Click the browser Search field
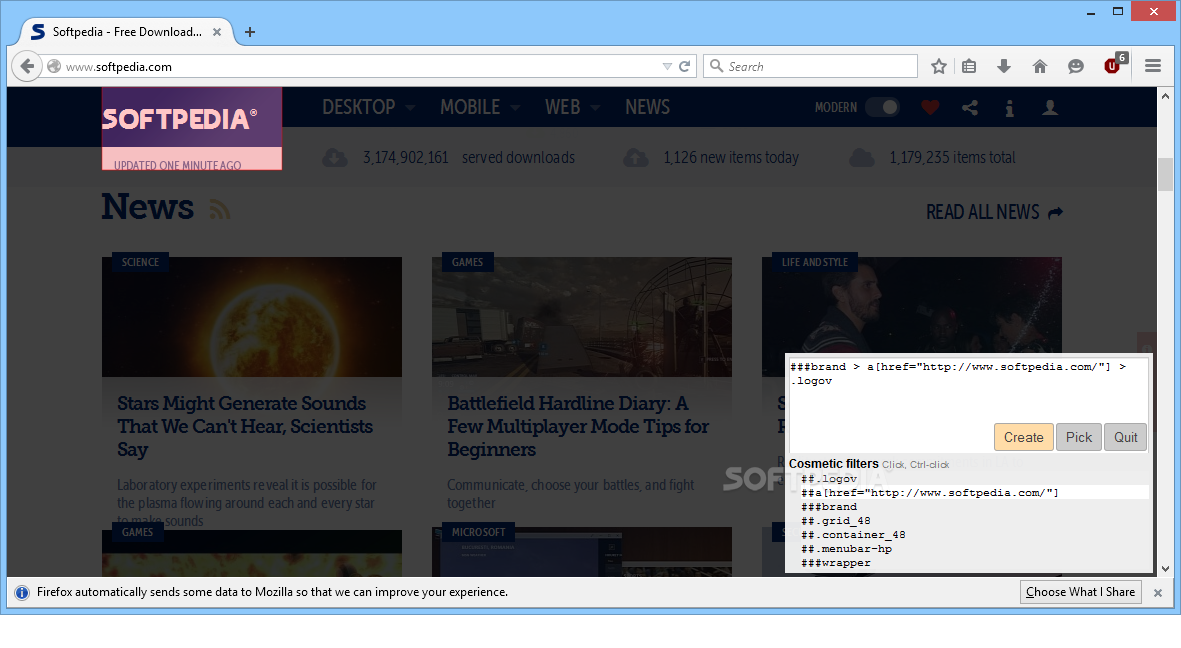This screenshot has width=1181, height=648. tap(810, 66)
